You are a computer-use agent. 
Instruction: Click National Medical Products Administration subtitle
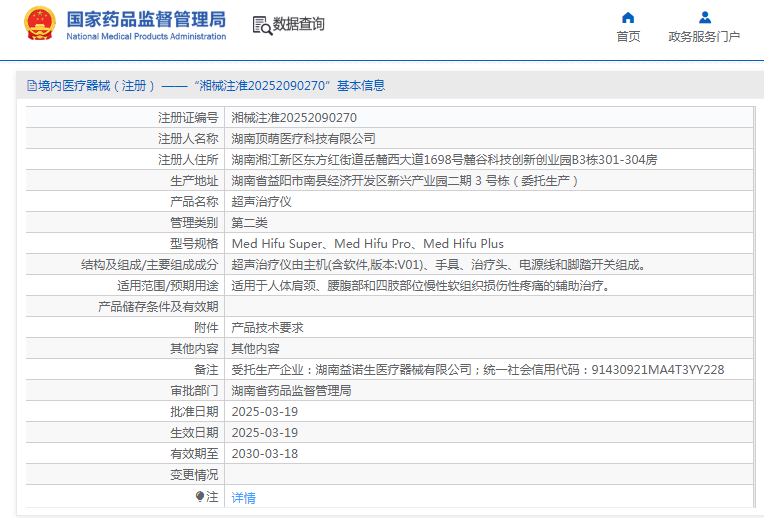146,36
